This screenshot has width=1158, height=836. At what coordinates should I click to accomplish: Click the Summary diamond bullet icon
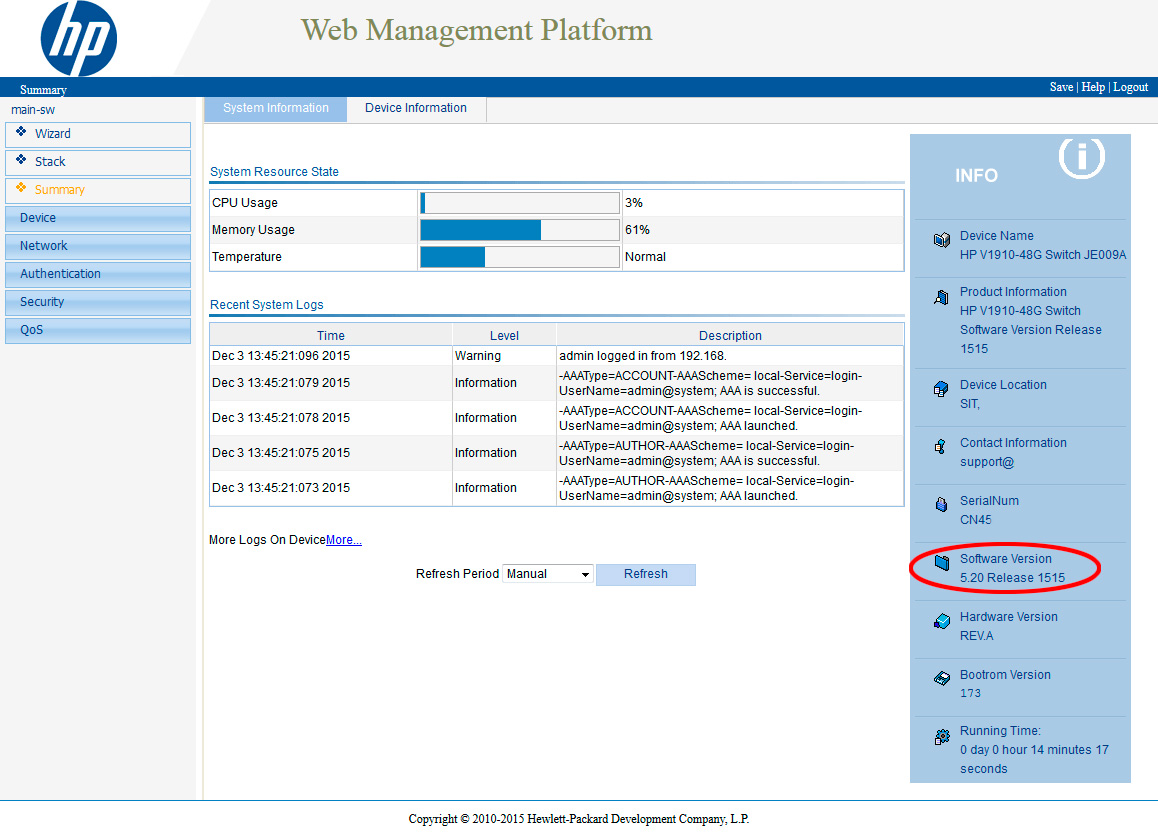(x=21, y=188)
